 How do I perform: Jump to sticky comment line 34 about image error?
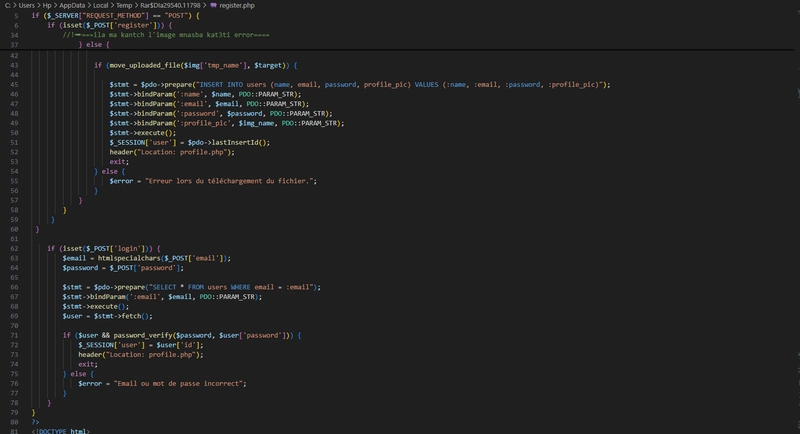(166, 35)
